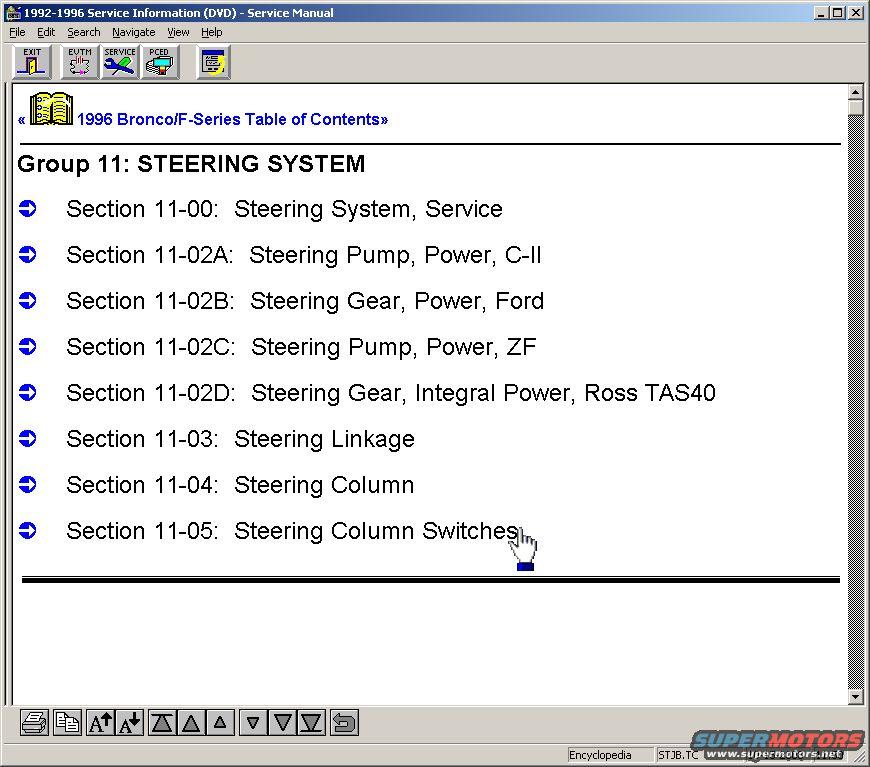Click the copy pages icon

tap(67, 722)
